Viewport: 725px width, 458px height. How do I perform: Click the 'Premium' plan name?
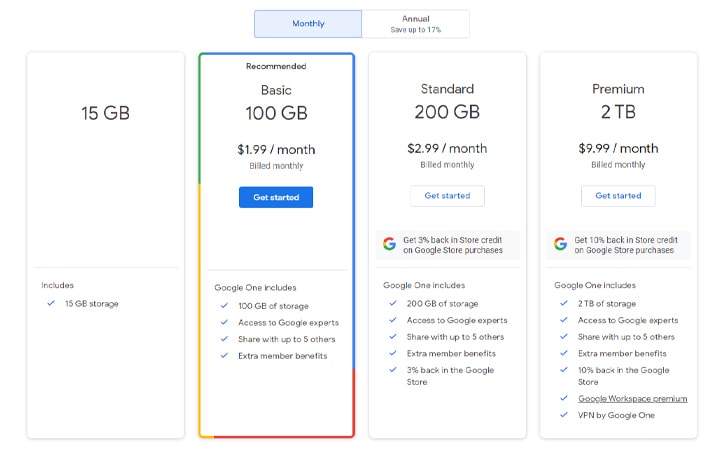[x=618, y=89]
